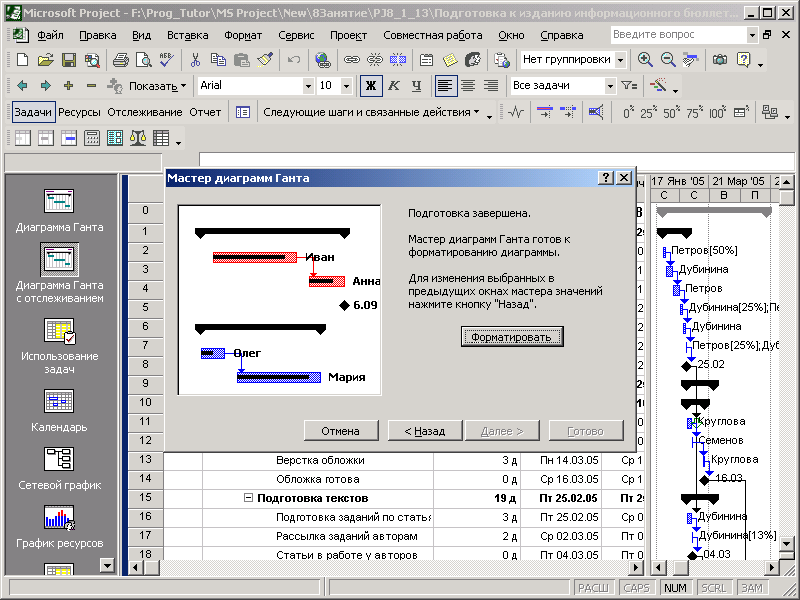The image size is (800, 600).
Task: Run the spelling check icon
Action: 166,60
